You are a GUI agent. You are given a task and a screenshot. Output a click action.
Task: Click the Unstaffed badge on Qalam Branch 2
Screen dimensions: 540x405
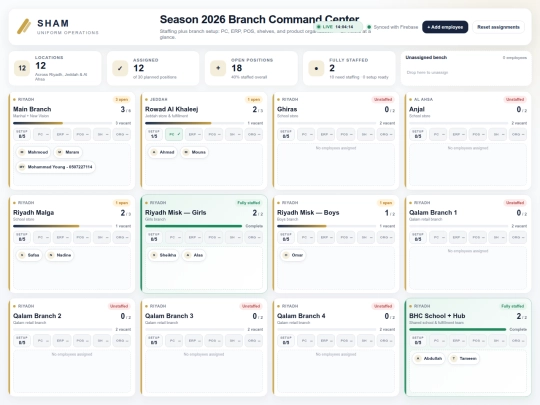[119, 306]
